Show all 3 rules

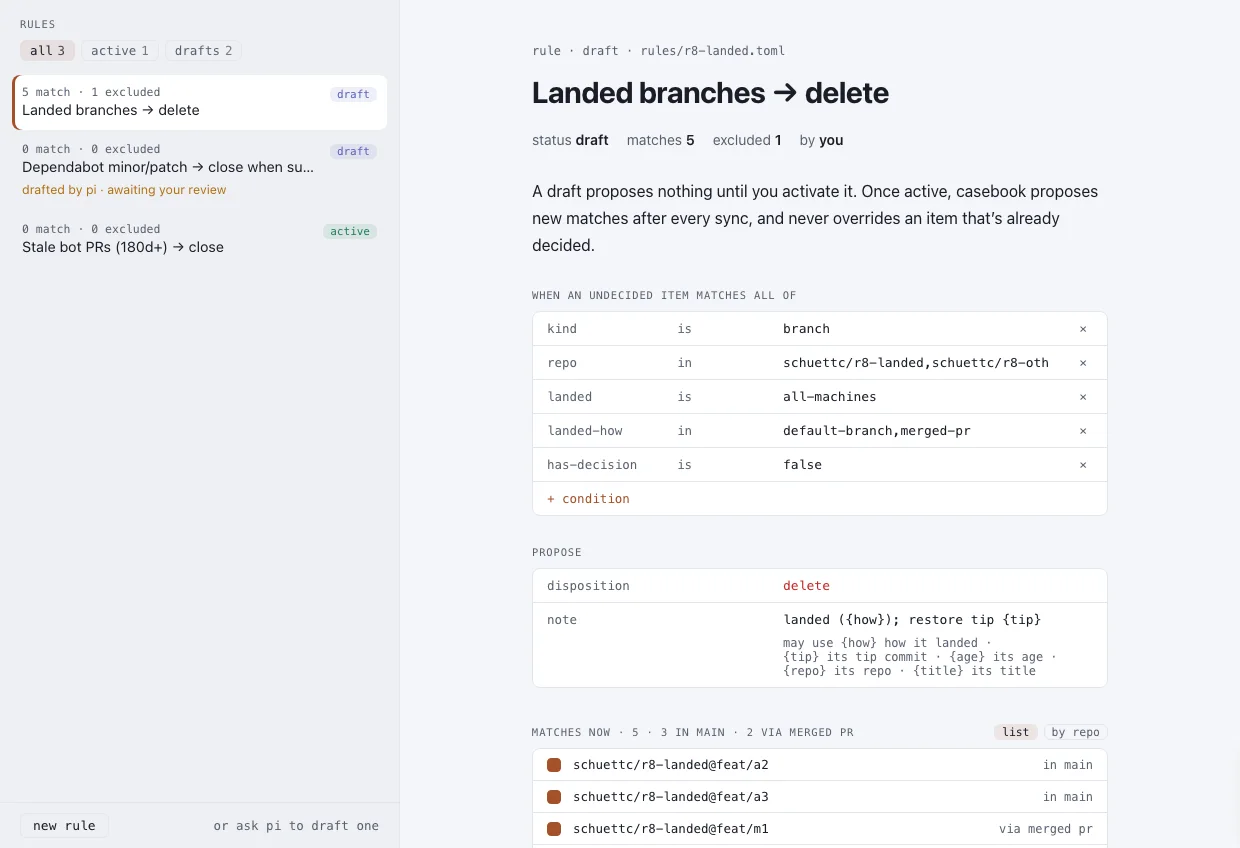47,51
